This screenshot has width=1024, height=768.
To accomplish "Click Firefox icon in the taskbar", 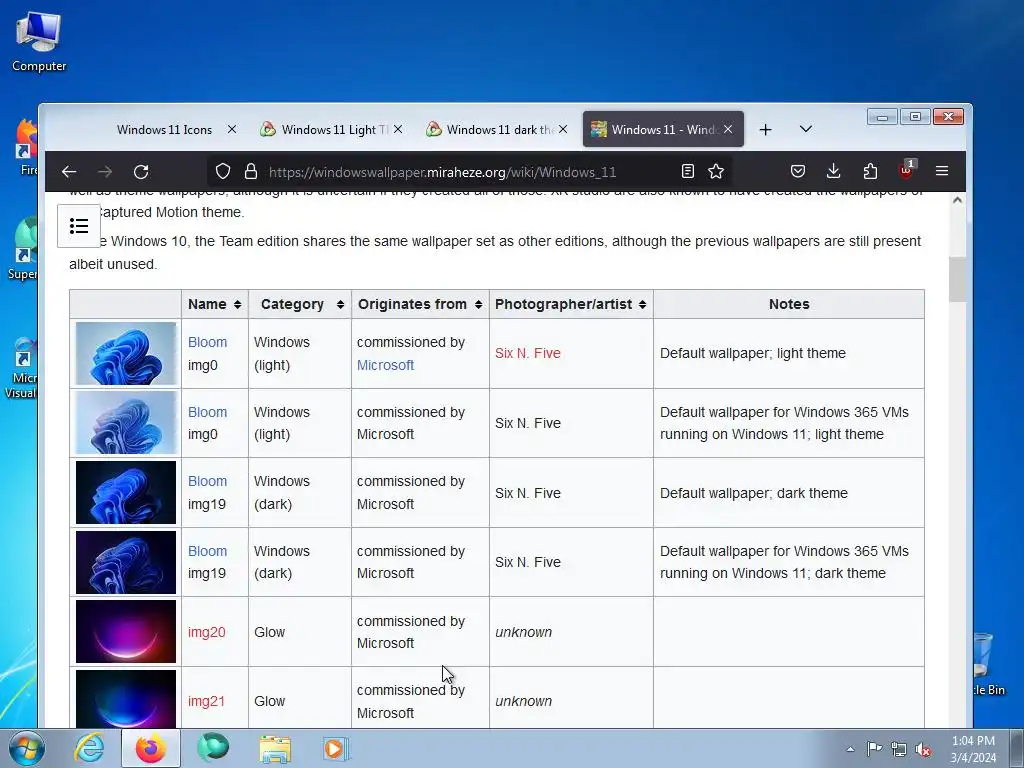I will coord(151,748).
